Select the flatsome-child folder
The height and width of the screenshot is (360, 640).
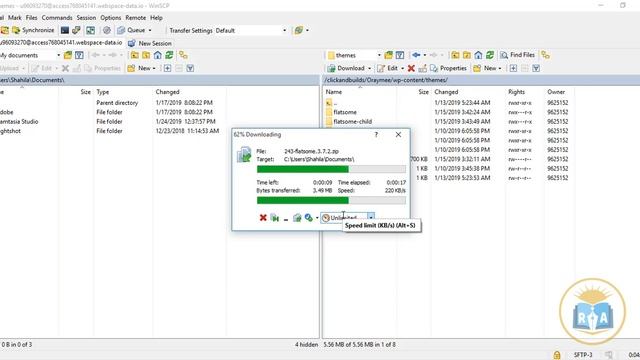tap(352, 122)
